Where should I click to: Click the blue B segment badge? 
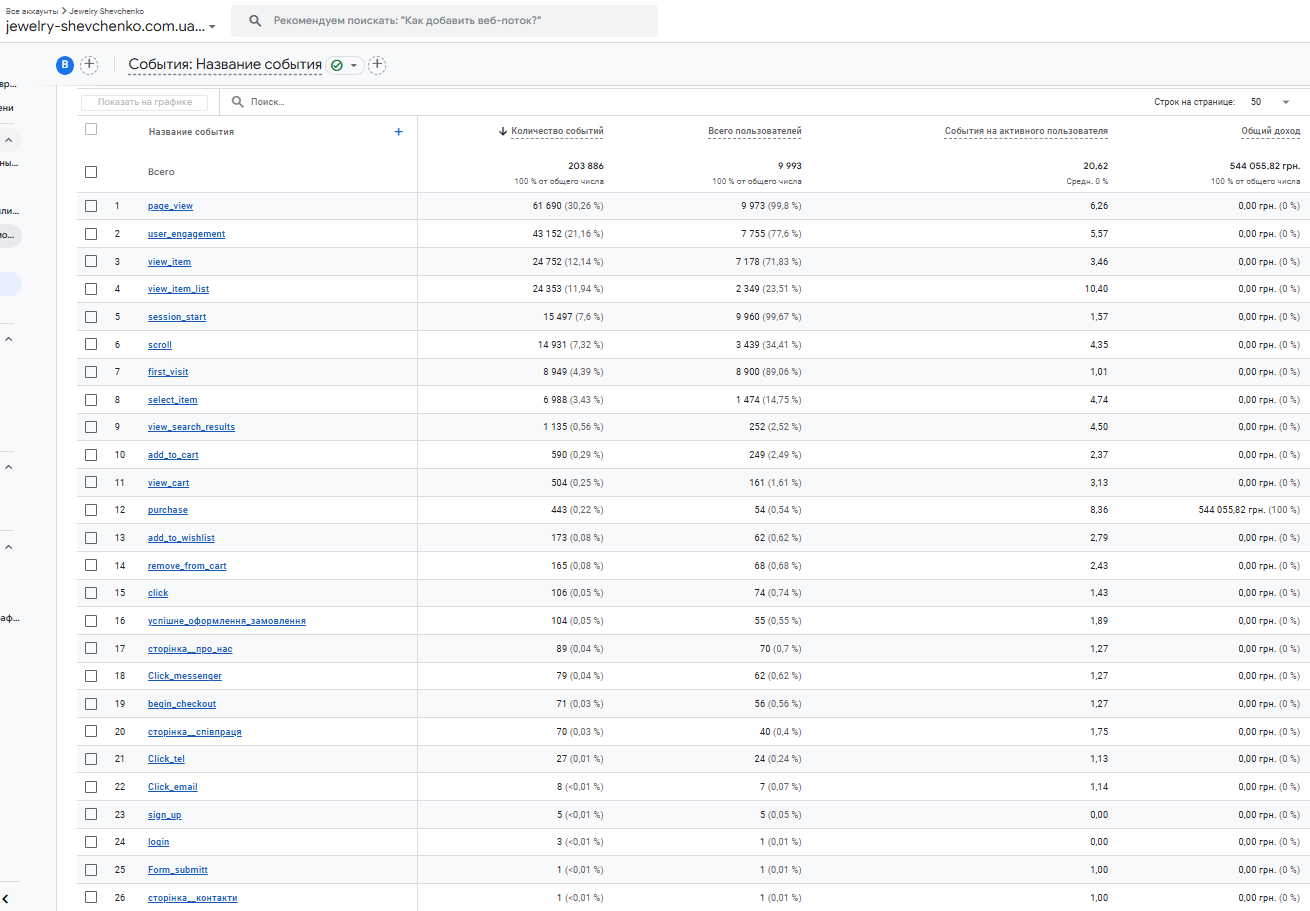pyautogui.click(x=65, y=65)
